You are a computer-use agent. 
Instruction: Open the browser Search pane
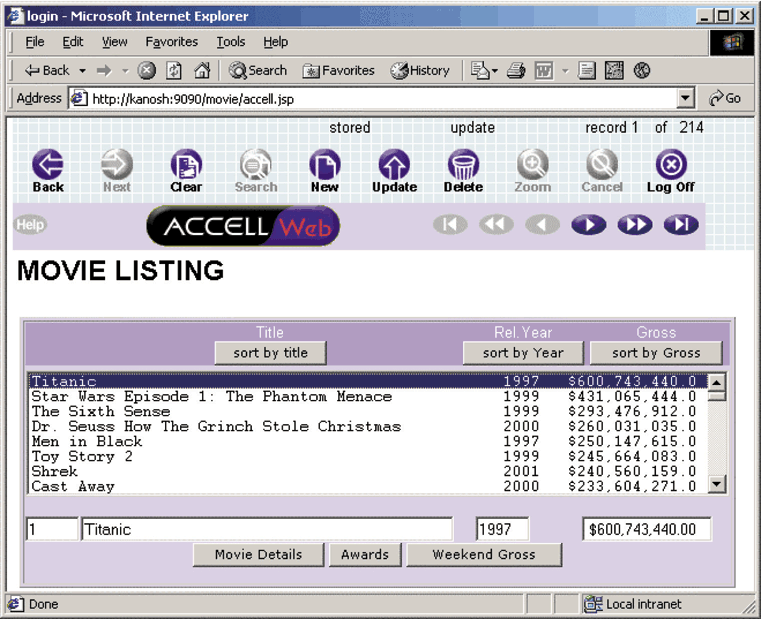click(x=258, y=71)
